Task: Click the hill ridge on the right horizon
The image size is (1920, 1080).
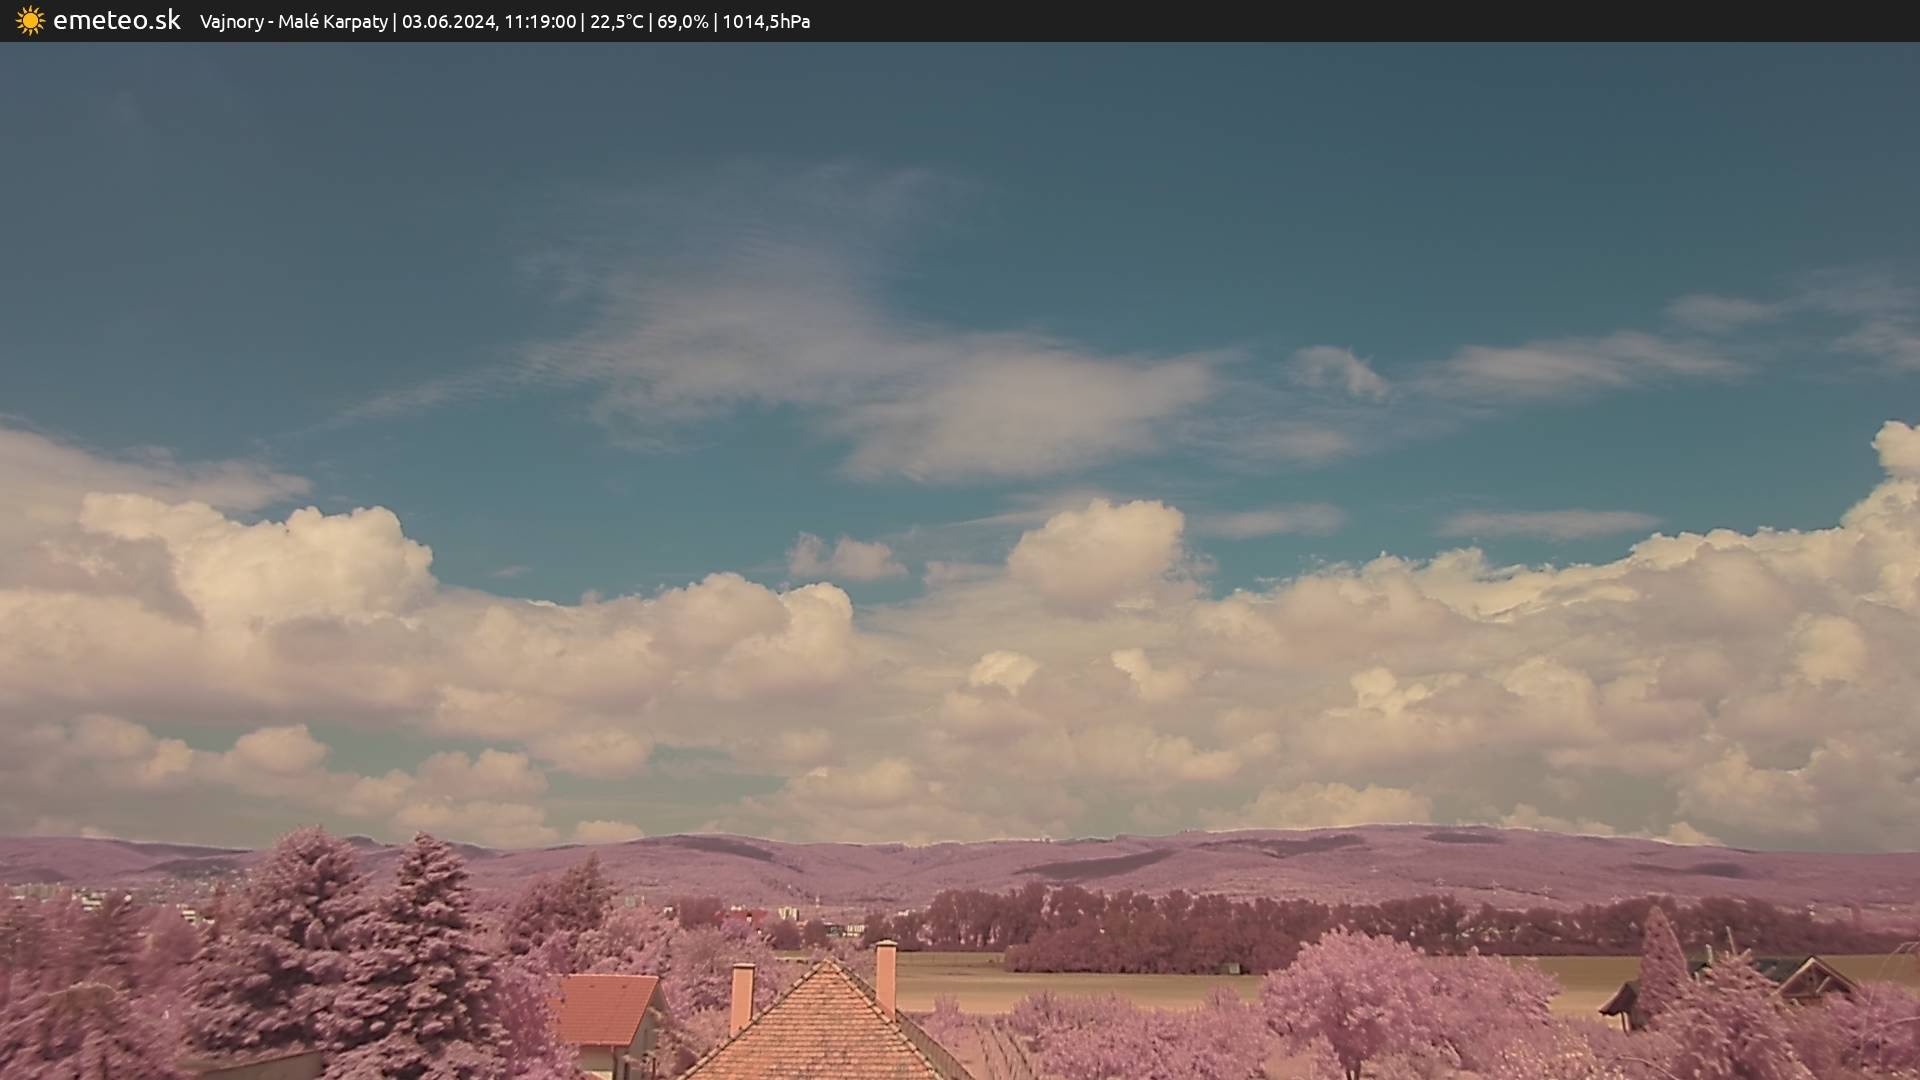Action: click(x=1500, y=845)
